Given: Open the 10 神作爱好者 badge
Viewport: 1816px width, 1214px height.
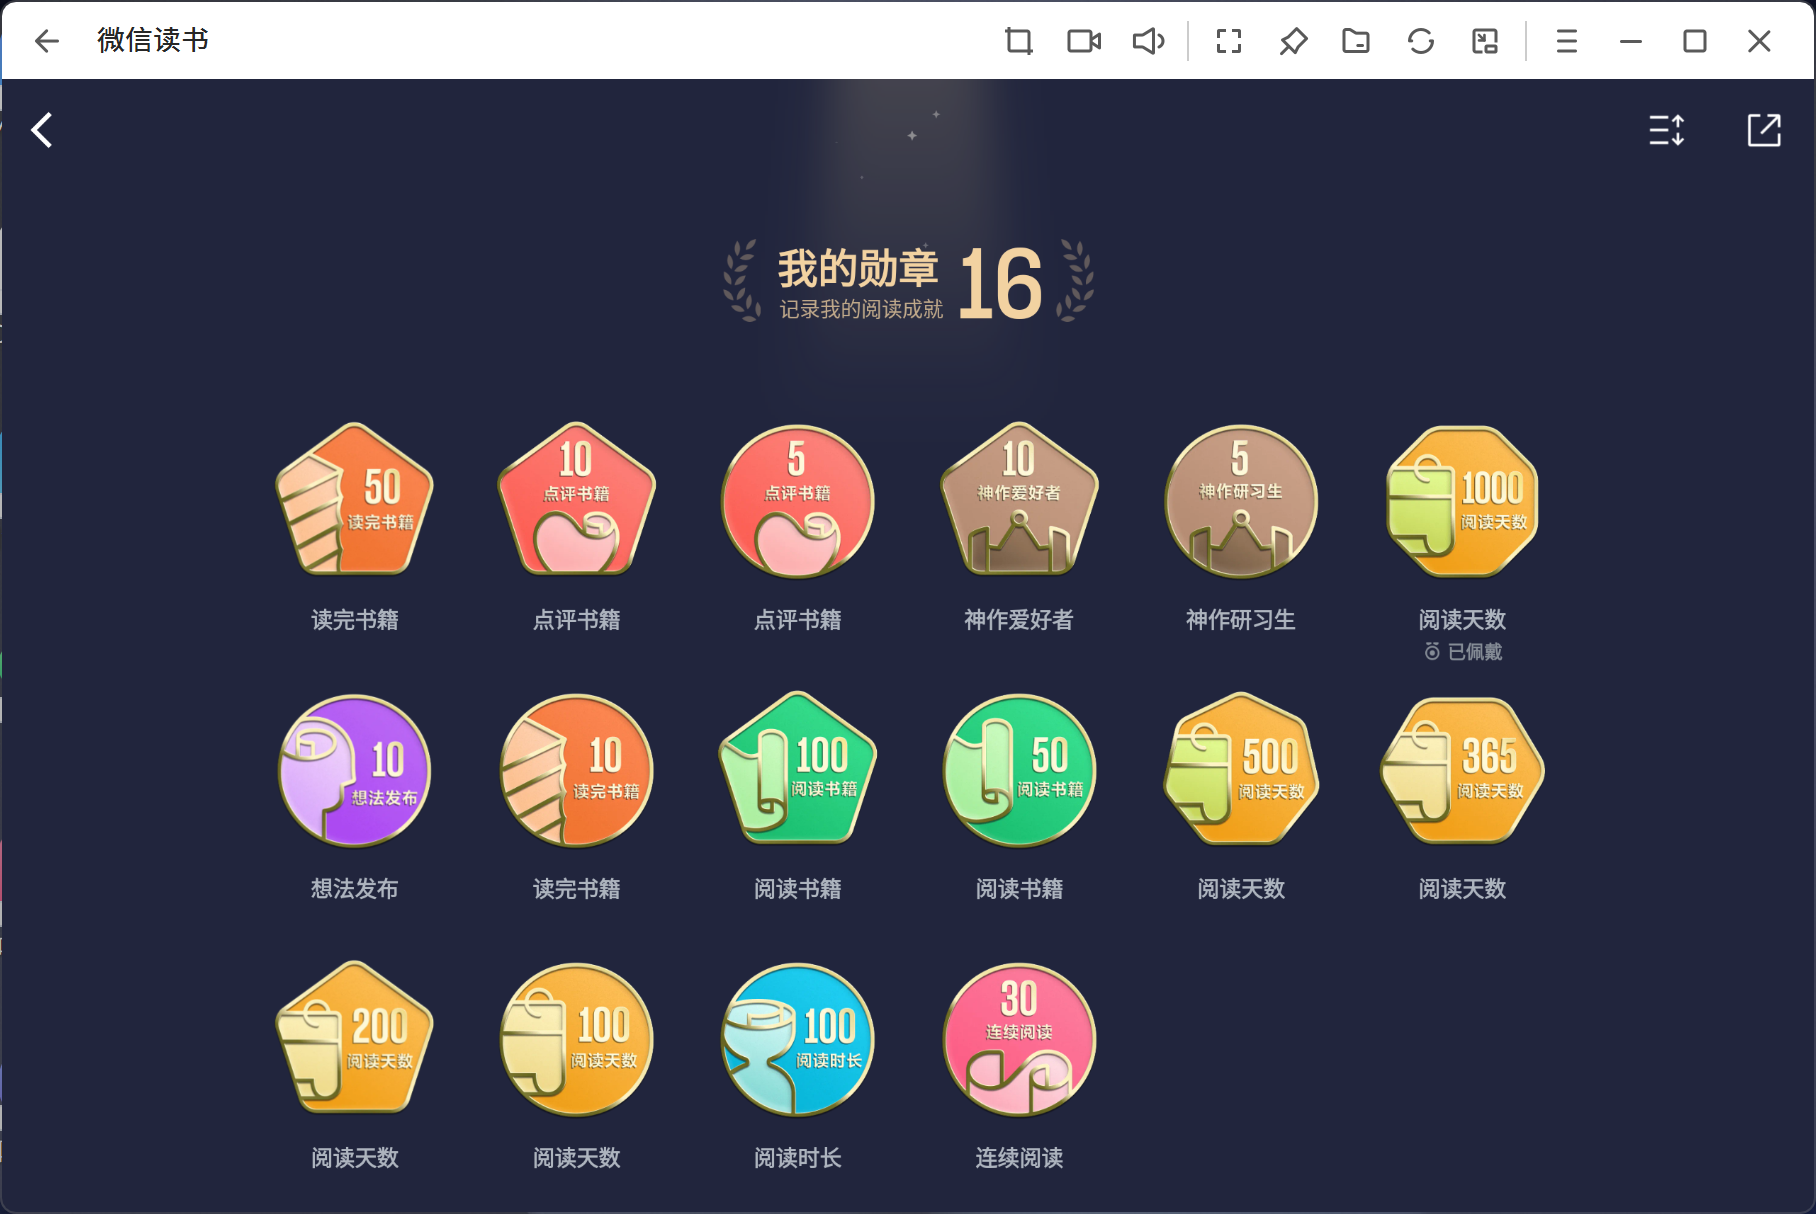Looking at the screenshot, I should tap(1019, 502).
